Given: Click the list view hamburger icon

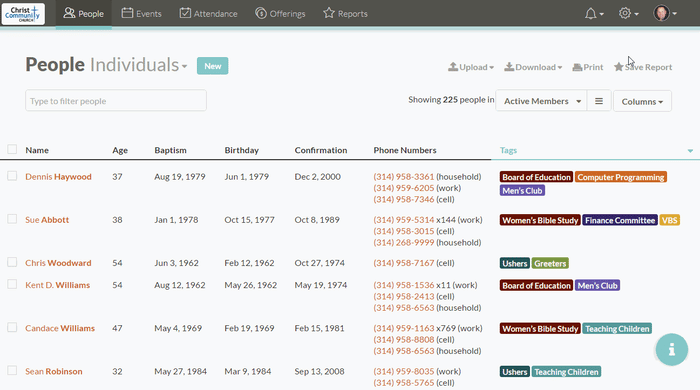Looking at the screenshot, I should [x=599, y=101].
